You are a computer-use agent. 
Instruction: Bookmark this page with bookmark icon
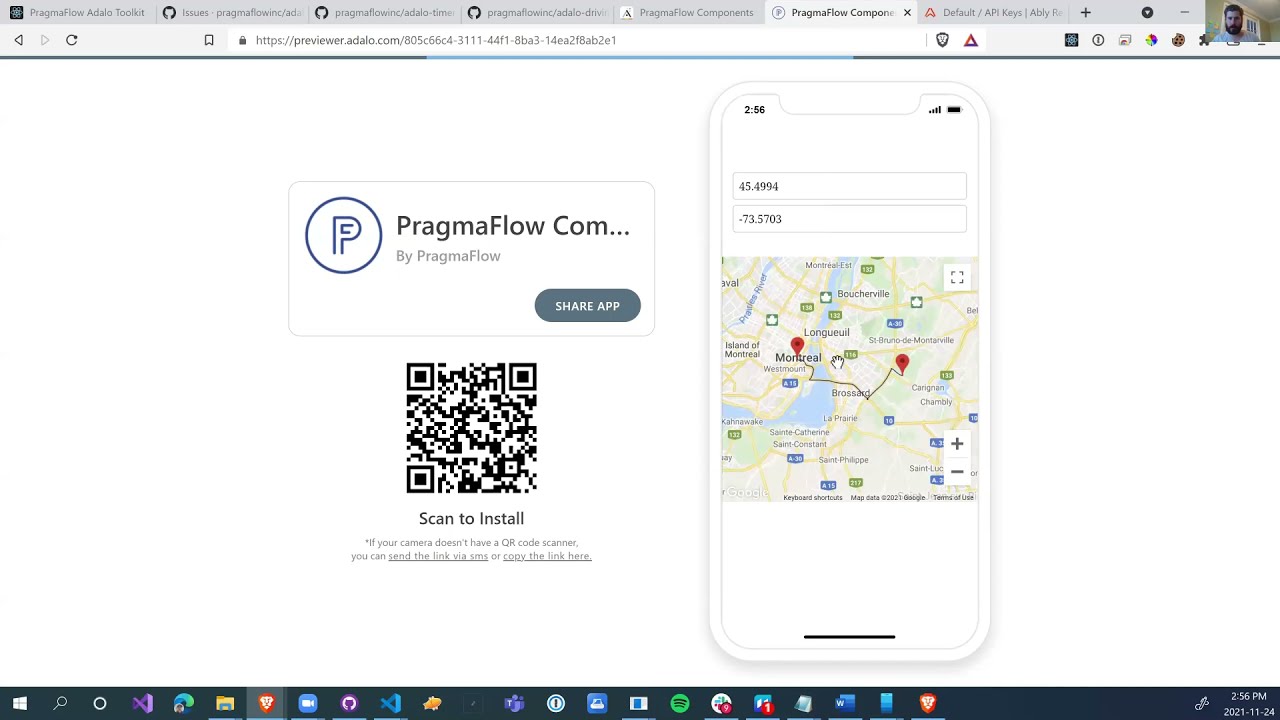tap(209, 40)
